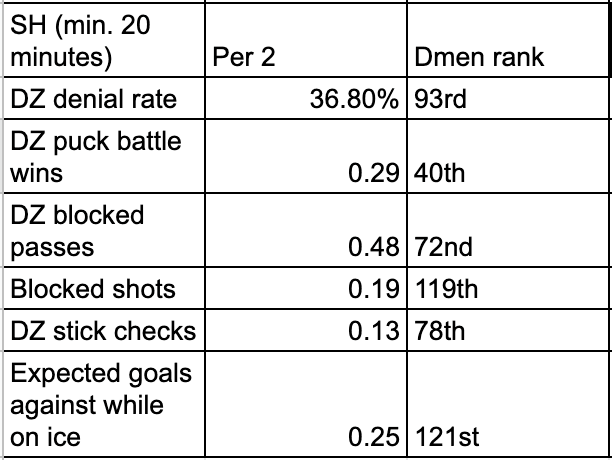Click the "Per 2" column header cell
This screenshot has width=612, height=460.
(306, 41)
